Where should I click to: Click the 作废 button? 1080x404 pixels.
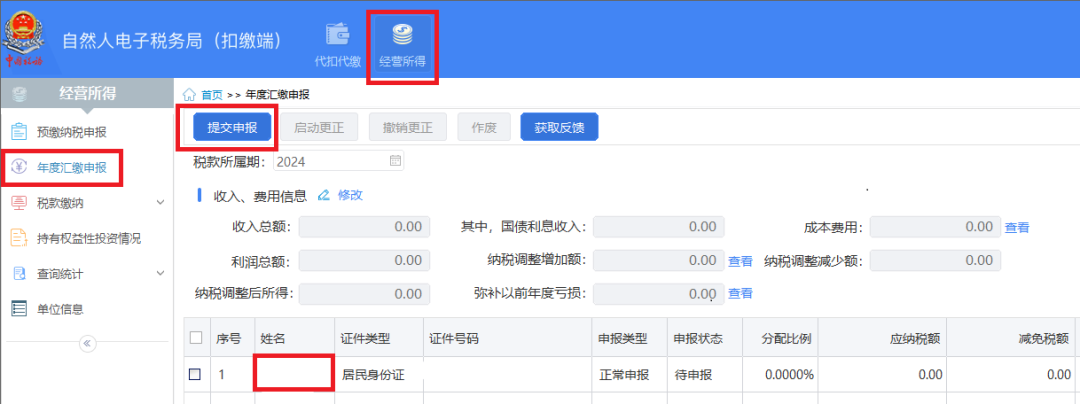484,127
